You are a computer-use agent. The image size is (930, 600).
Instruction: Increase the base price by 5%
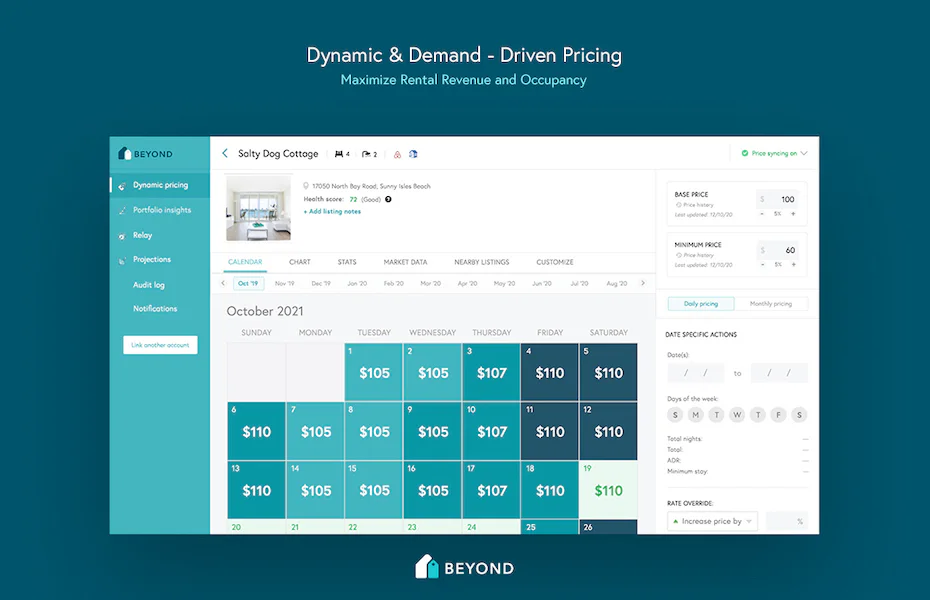(x=793, y=214)
